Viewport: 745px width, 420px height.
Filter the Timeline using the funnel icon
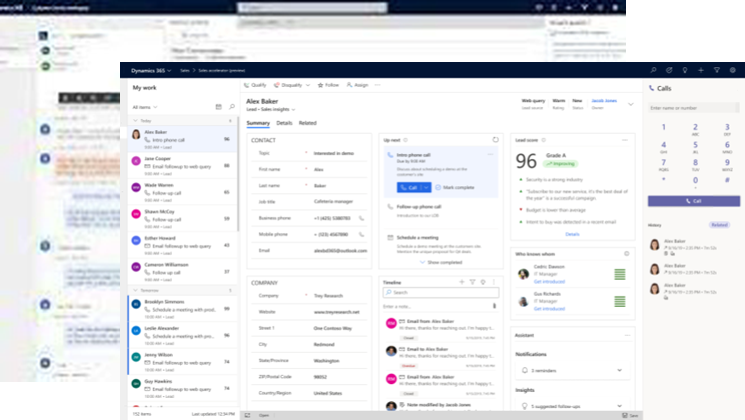472,283
